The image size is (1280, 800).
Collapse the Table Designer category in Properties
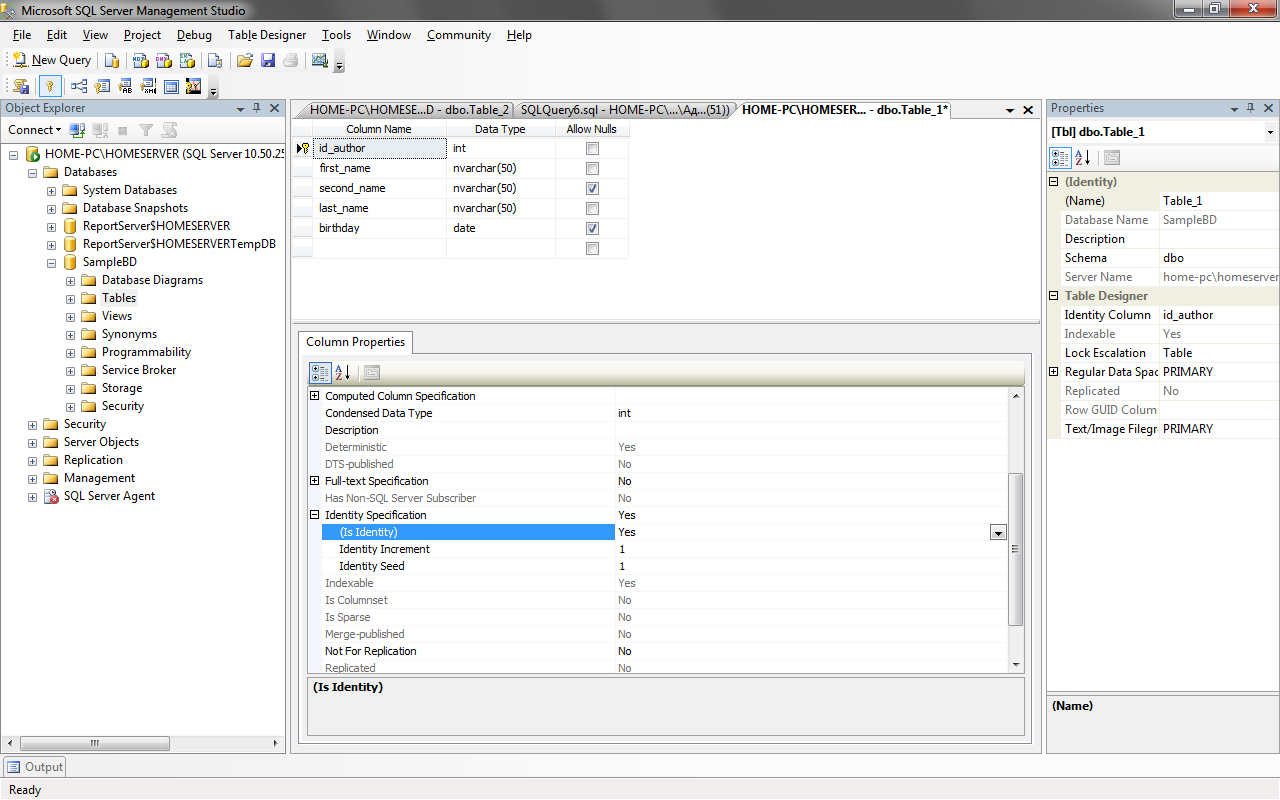[1053, 296]
